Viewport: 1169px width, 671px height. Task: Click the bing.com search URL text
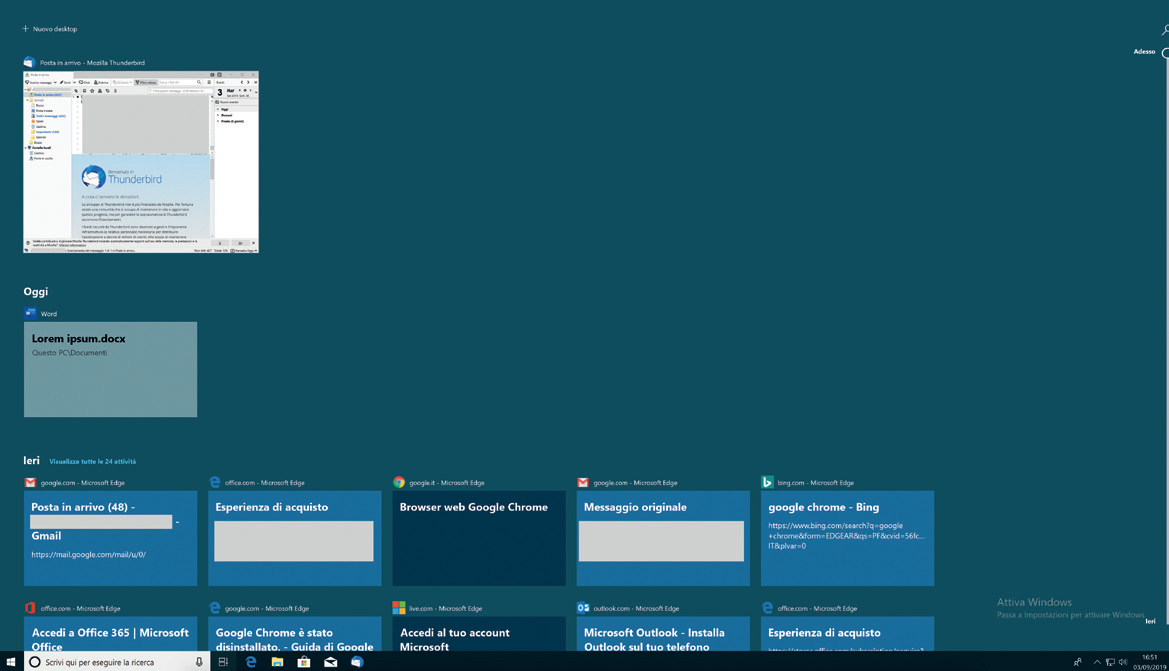tap(846, 535)
